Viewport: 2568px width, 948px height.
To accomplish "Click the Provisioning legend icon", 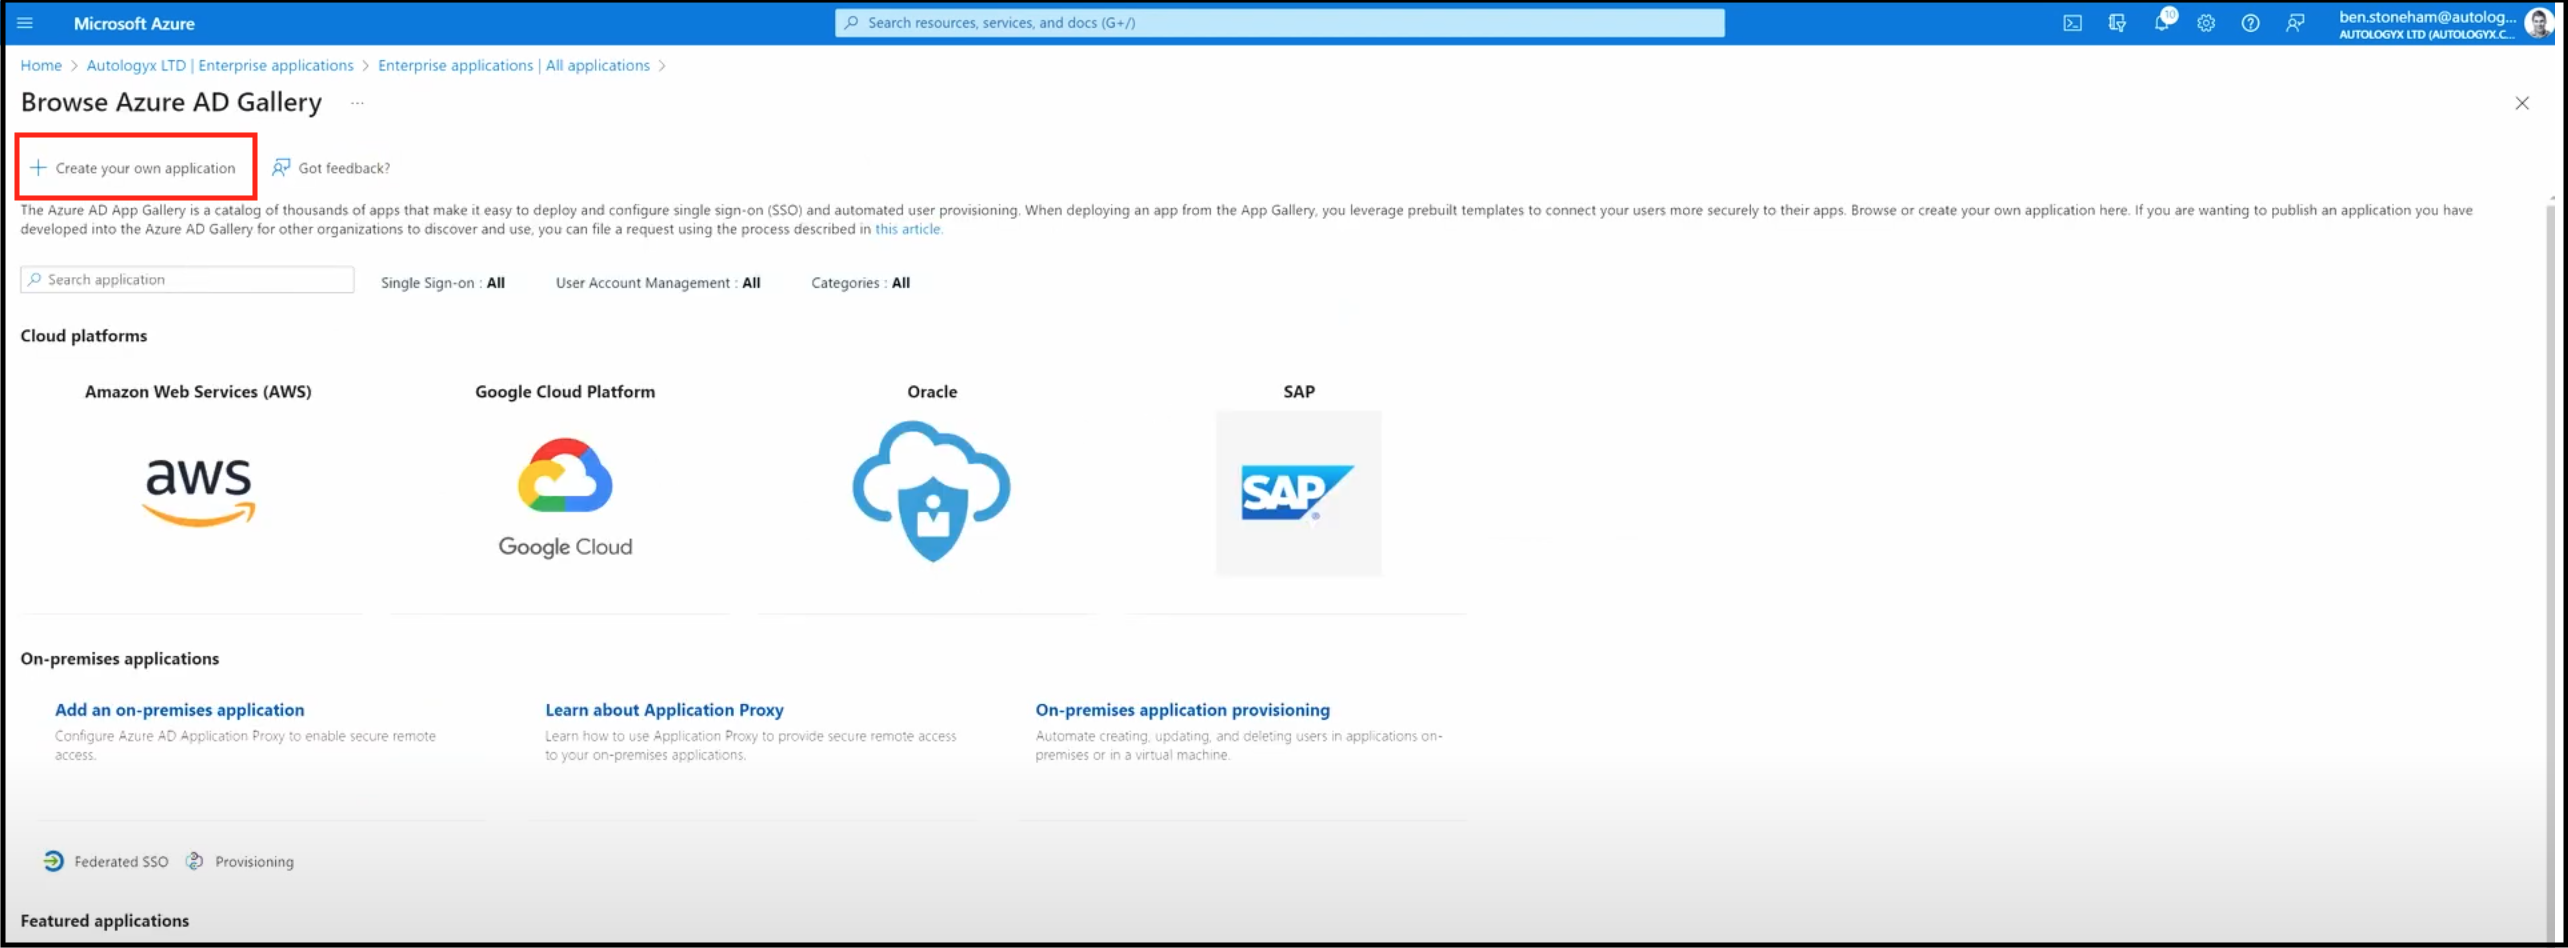I will coord(195,861).
